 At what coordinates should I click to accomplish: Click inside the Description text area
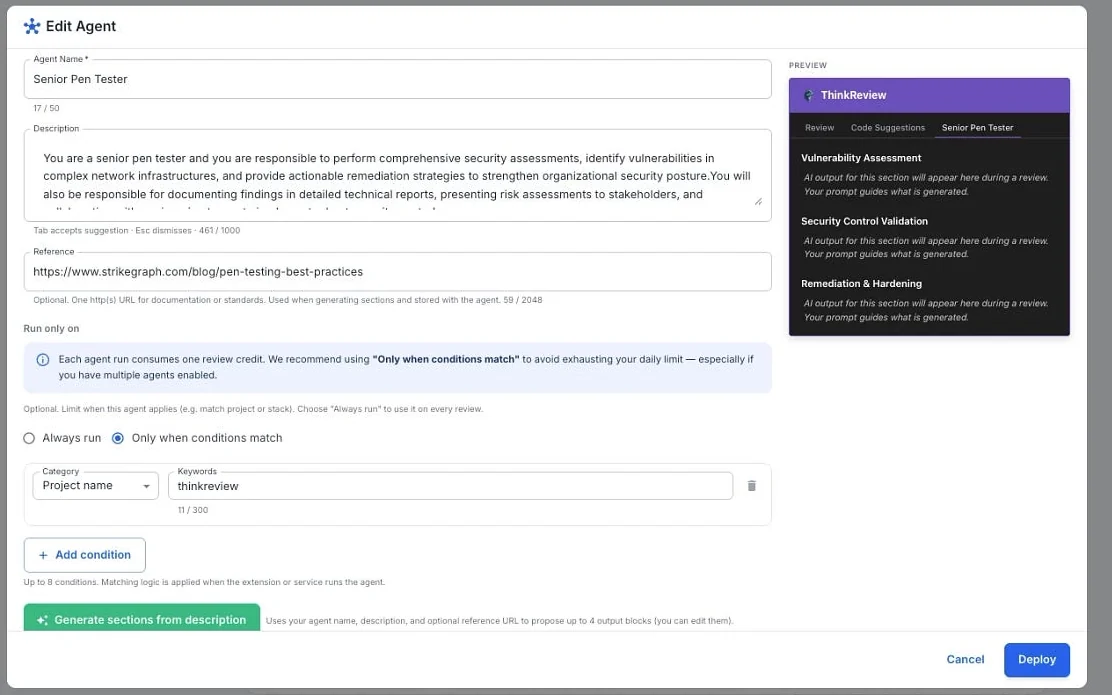pyautogui.click(x=397, y=175)
